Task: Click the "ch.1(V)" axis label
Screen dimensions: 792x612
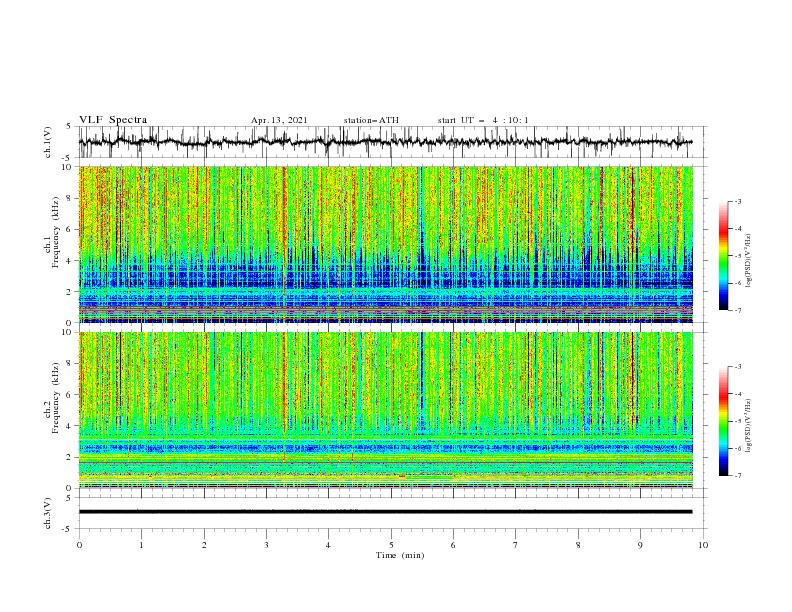Action: 48,142
